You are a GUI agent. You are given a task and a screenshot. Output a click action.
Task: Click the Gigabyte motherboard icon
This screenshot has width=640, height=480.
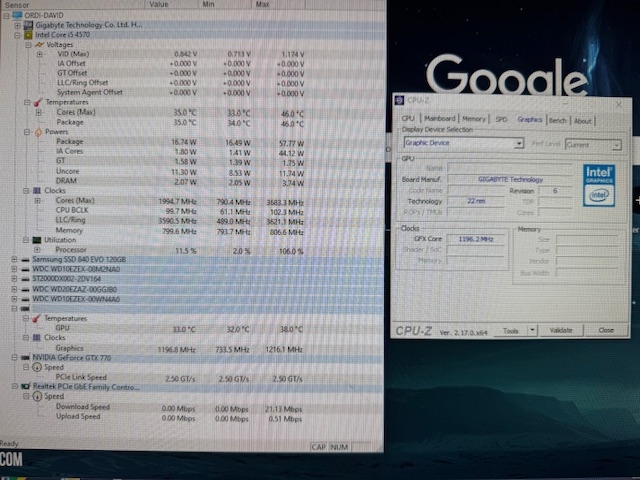click(28, 25)
